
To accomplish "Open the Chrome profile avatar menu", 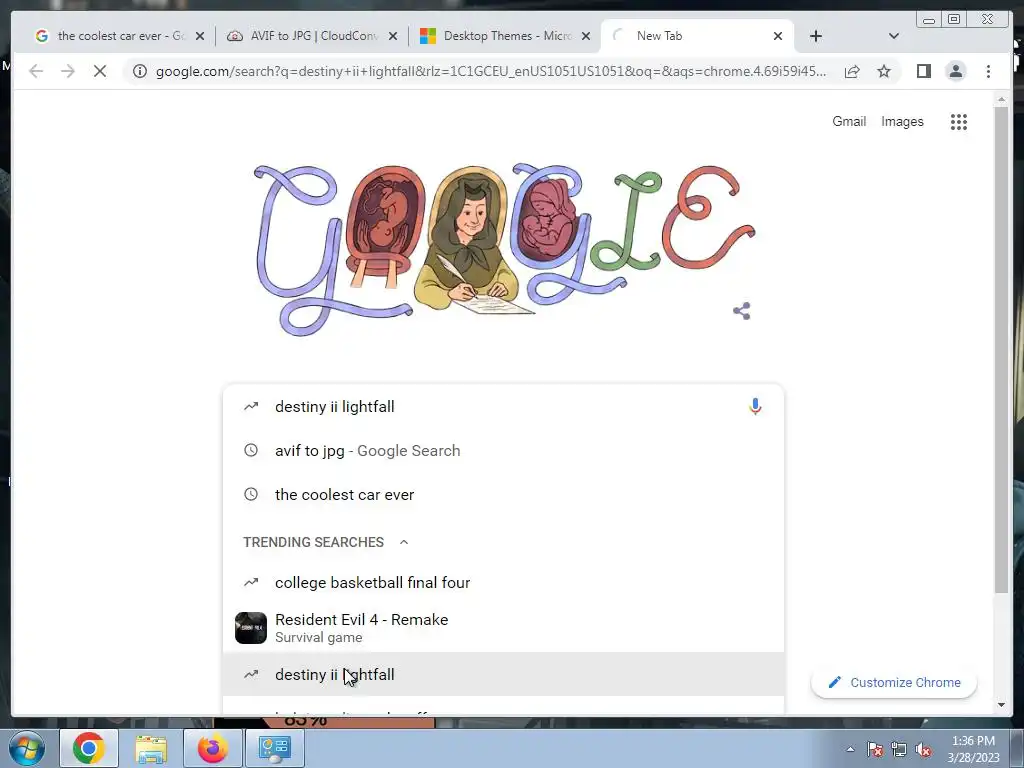I will (955, 71).
